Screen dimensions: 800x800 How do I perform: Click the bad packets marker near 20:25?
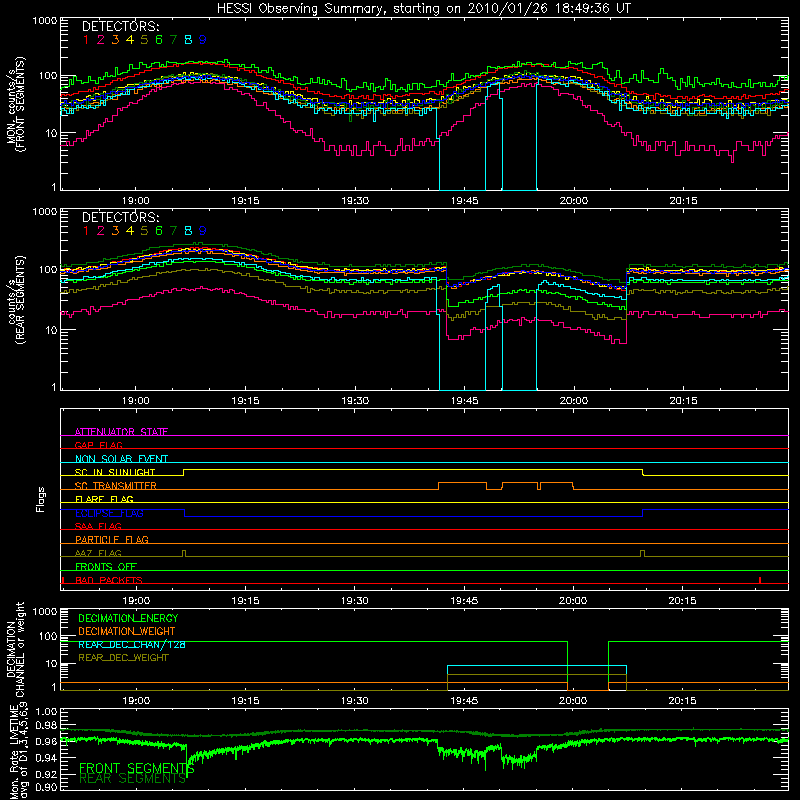[x=760, y=580]
